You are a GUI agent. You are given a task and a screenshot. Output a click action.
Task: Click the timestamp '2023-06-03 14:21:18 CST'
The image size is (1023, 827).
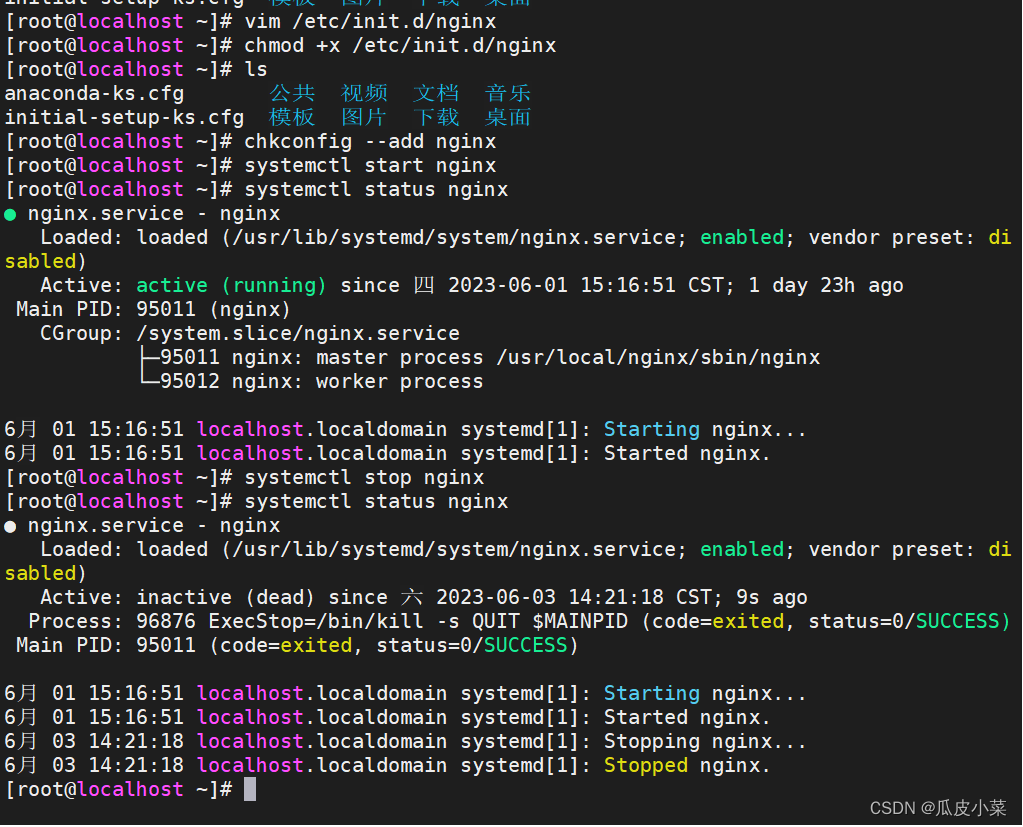[579, 597]
